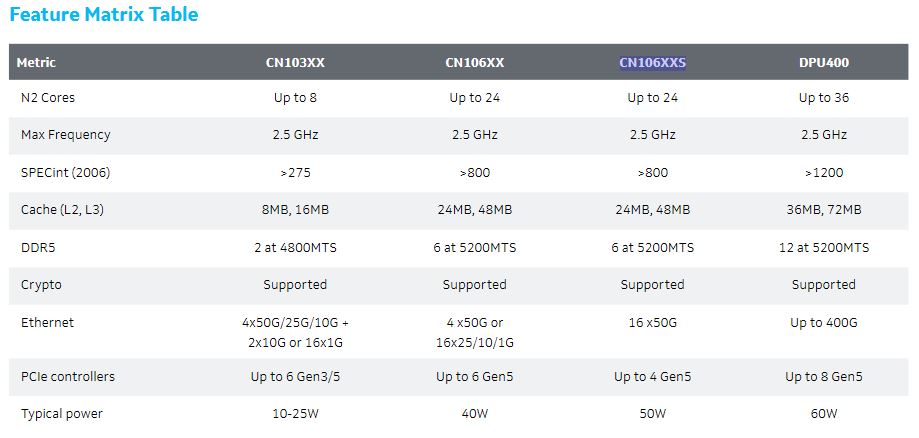Select the "10-25W" typical power cell

[294, 414]
